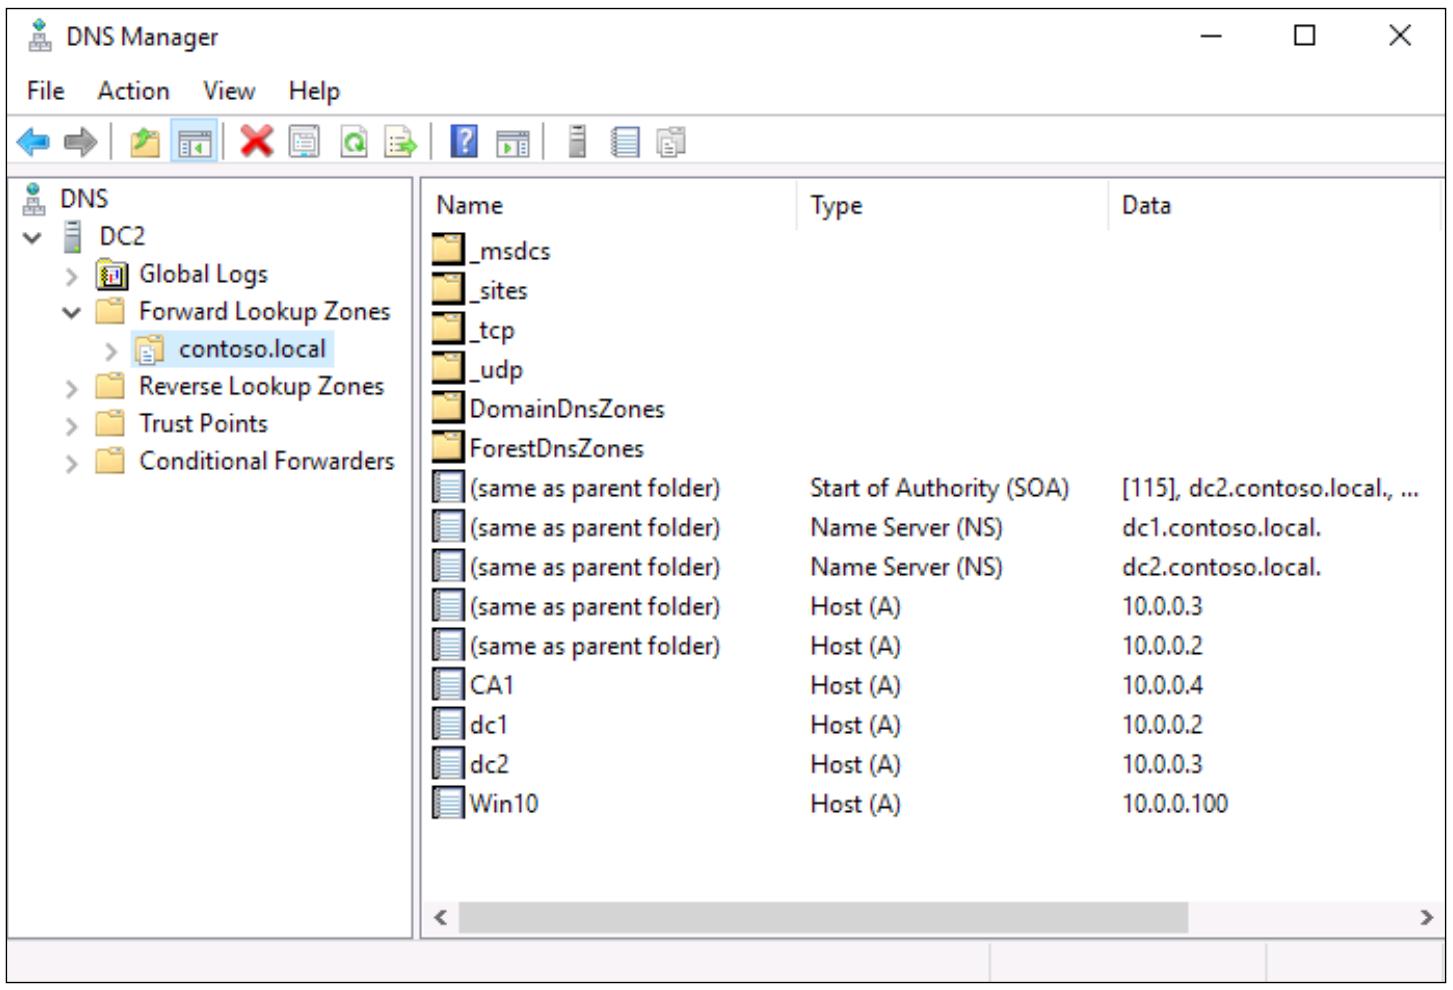
Task: Open Properties toolbar icon
Action: tap(304, 141)
